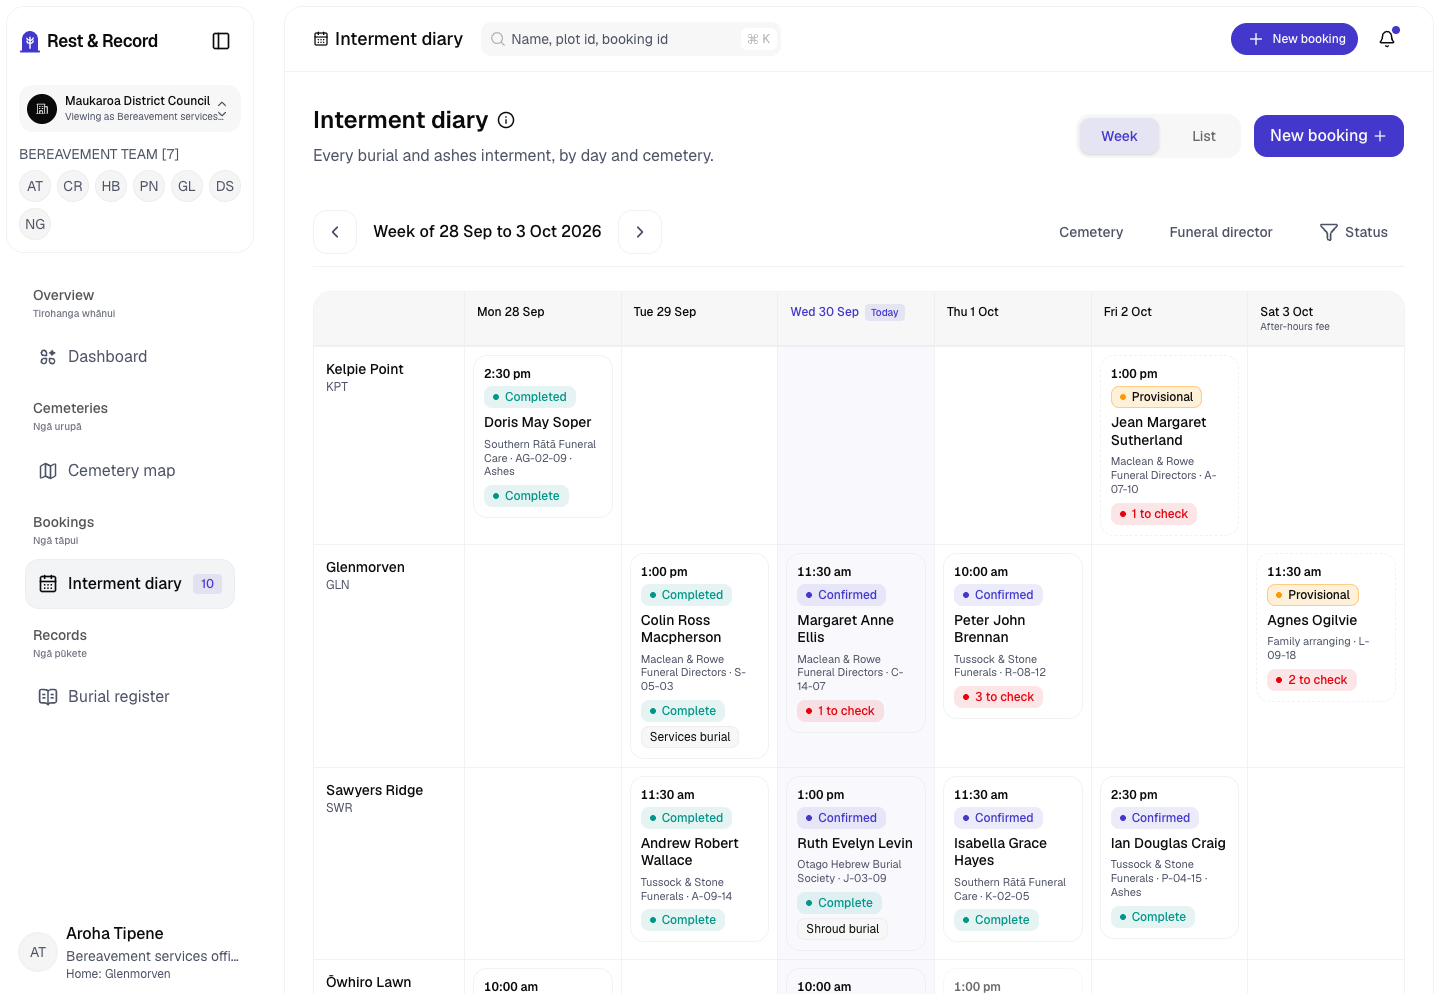Open the Status filter
This screenshot has width=1440, height=1000.
pos(1354,232)
